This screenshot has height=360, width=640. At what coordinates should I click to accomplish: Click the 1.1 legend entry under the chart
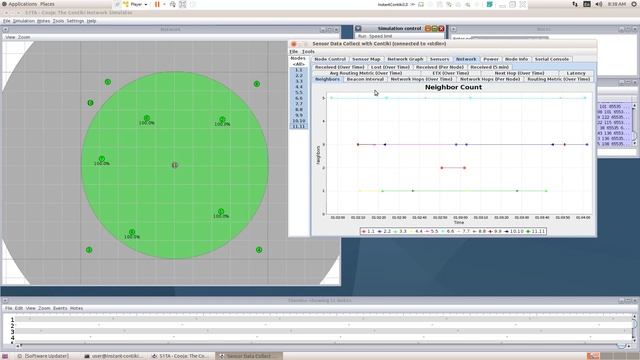[368, 231]
